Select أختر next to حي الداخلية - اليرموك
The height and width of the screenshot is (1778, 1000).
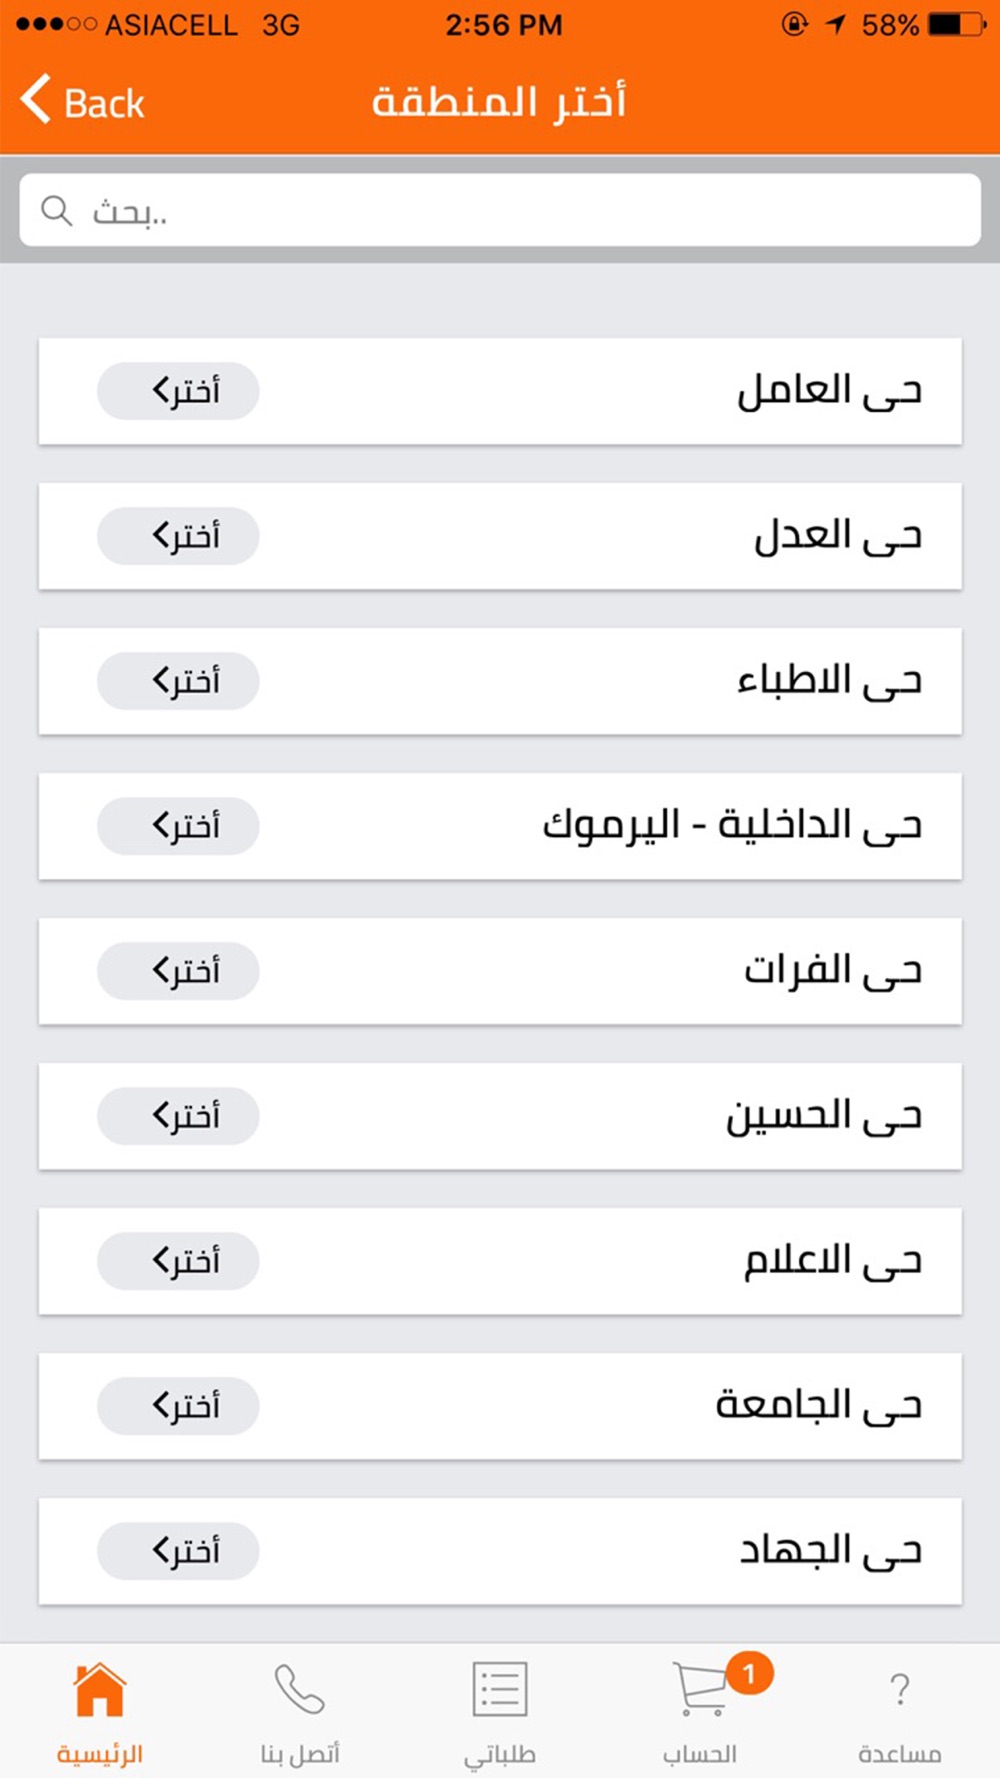point(178,826)
